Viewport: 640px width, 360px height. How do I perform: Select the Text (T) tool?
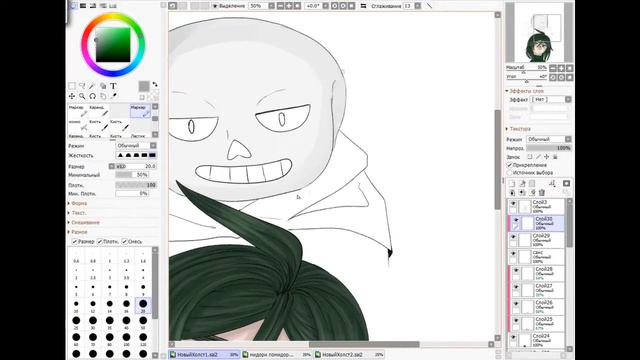(x=113, y=86)
